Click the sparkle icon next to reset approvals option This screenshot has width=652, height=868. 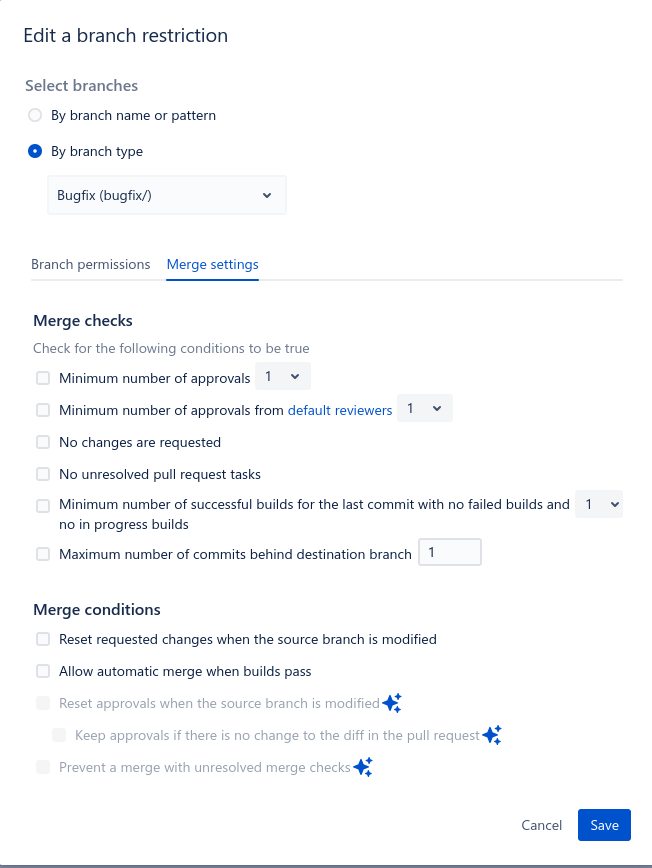pos(392,703)
